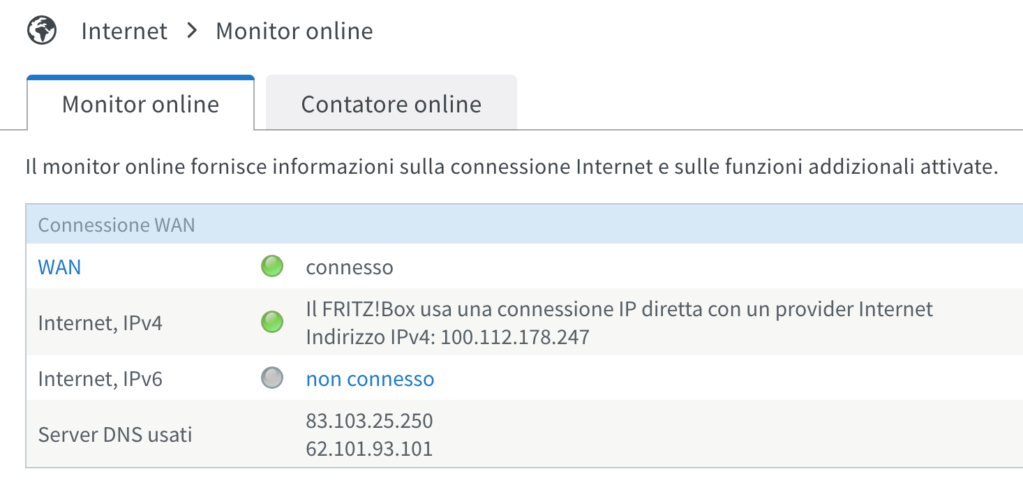Click the DNS server 83.103.25.250
Image resolution: width=1023 pixels, height=483 pixels.
tap(369, 421)
